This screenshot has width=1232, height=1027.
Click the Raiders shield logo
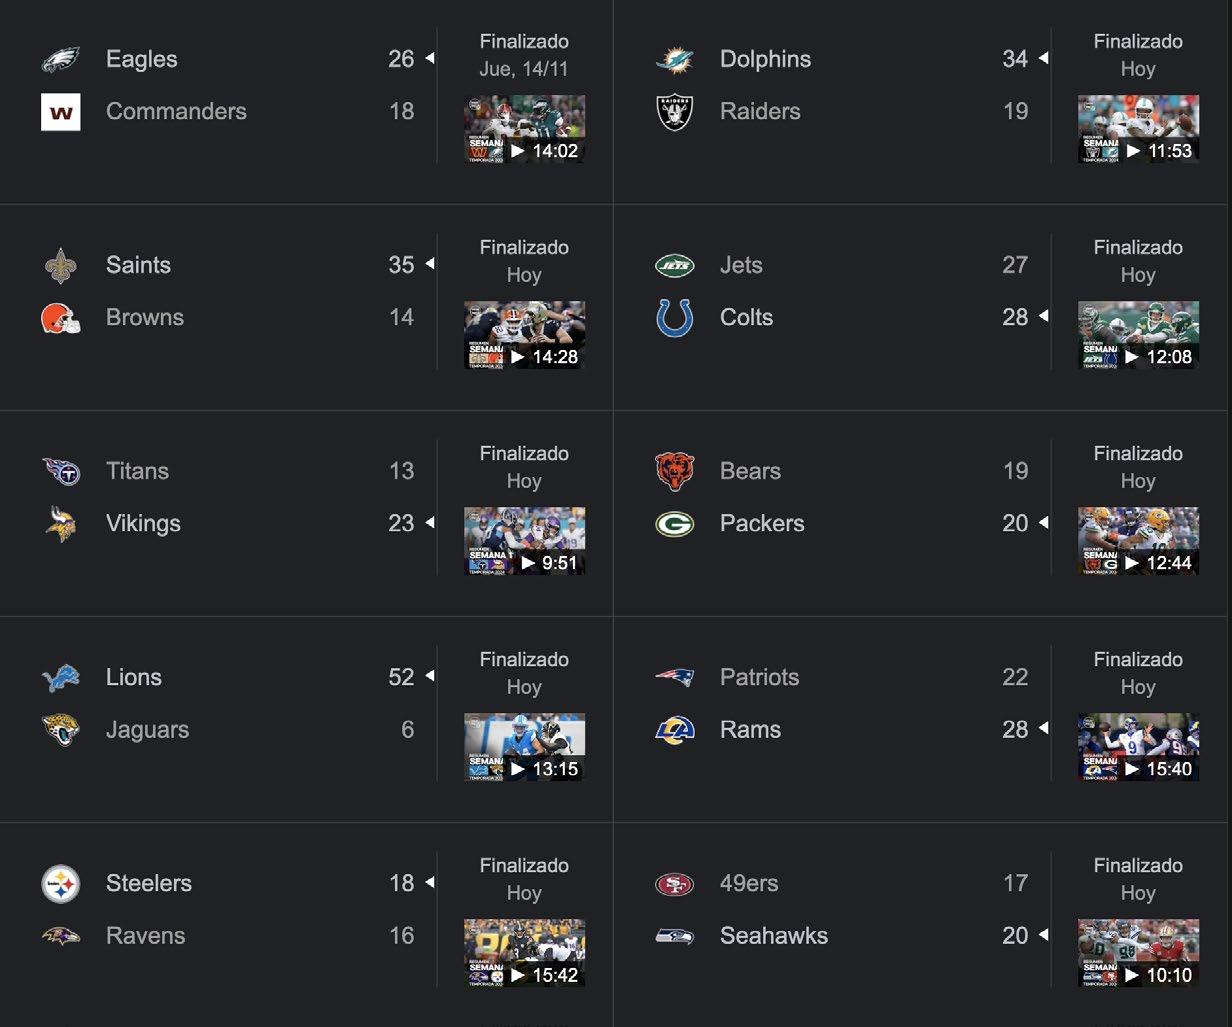674,112
